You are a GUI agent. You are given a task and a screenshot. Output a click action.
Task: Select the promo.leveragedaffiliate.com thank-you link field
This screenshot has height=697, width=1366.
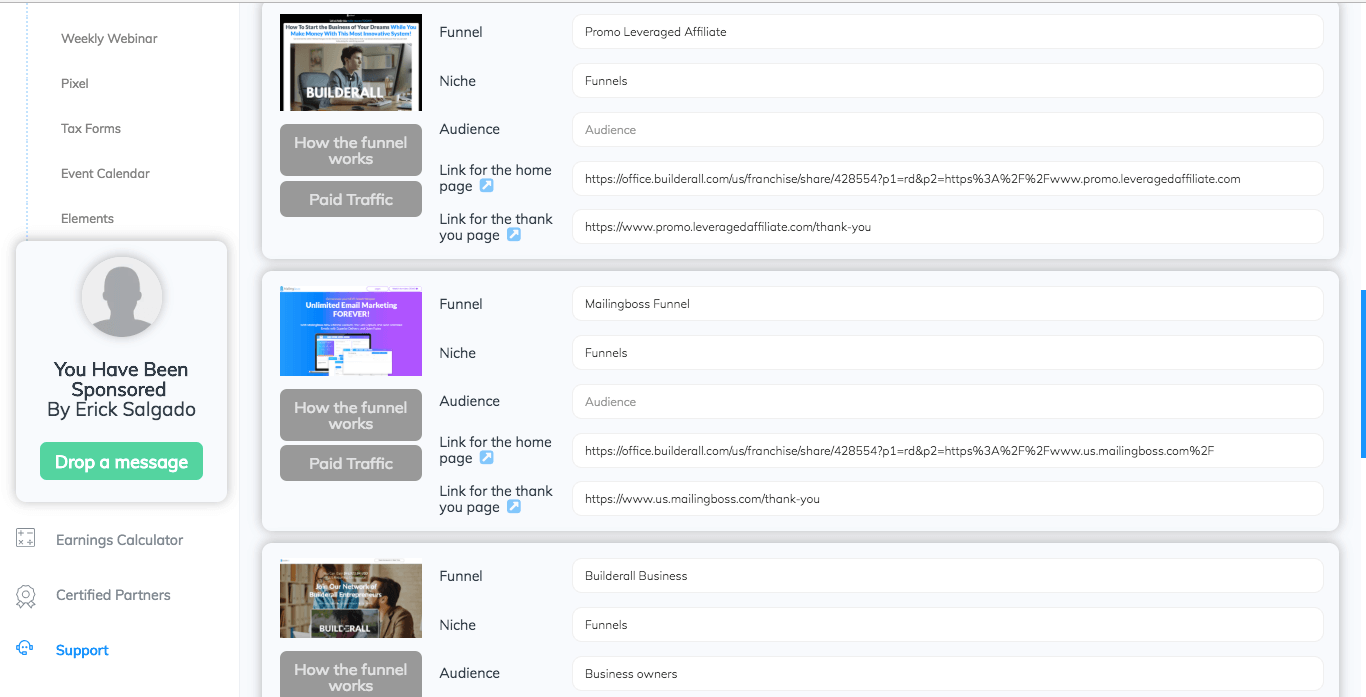(948, 227)
